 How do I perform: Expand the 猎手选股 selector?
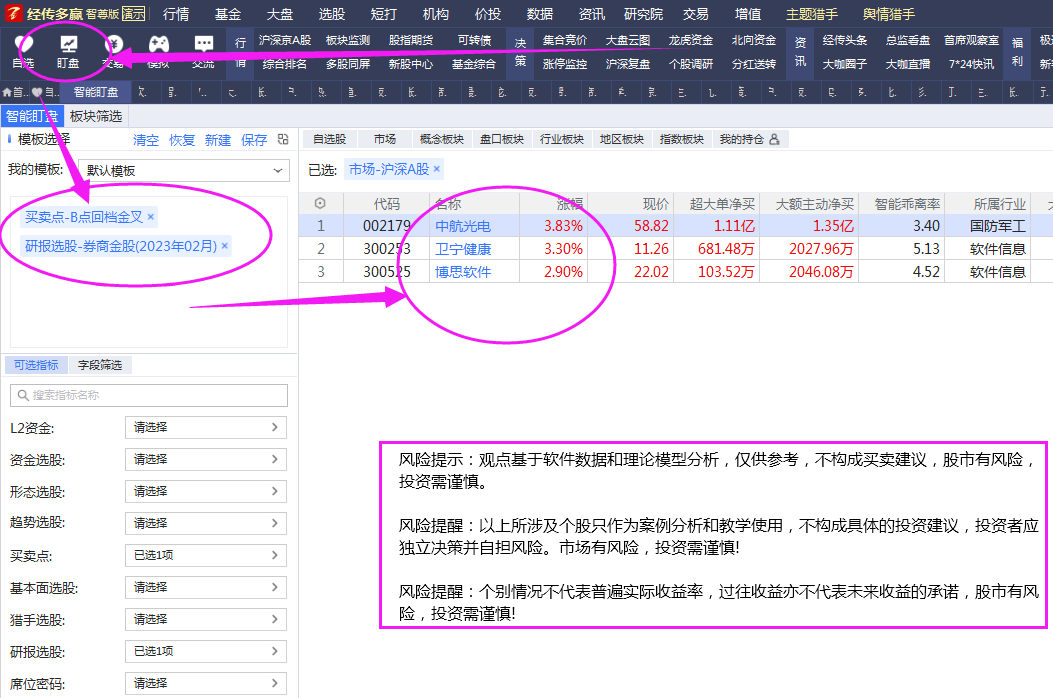coord(205,619)
